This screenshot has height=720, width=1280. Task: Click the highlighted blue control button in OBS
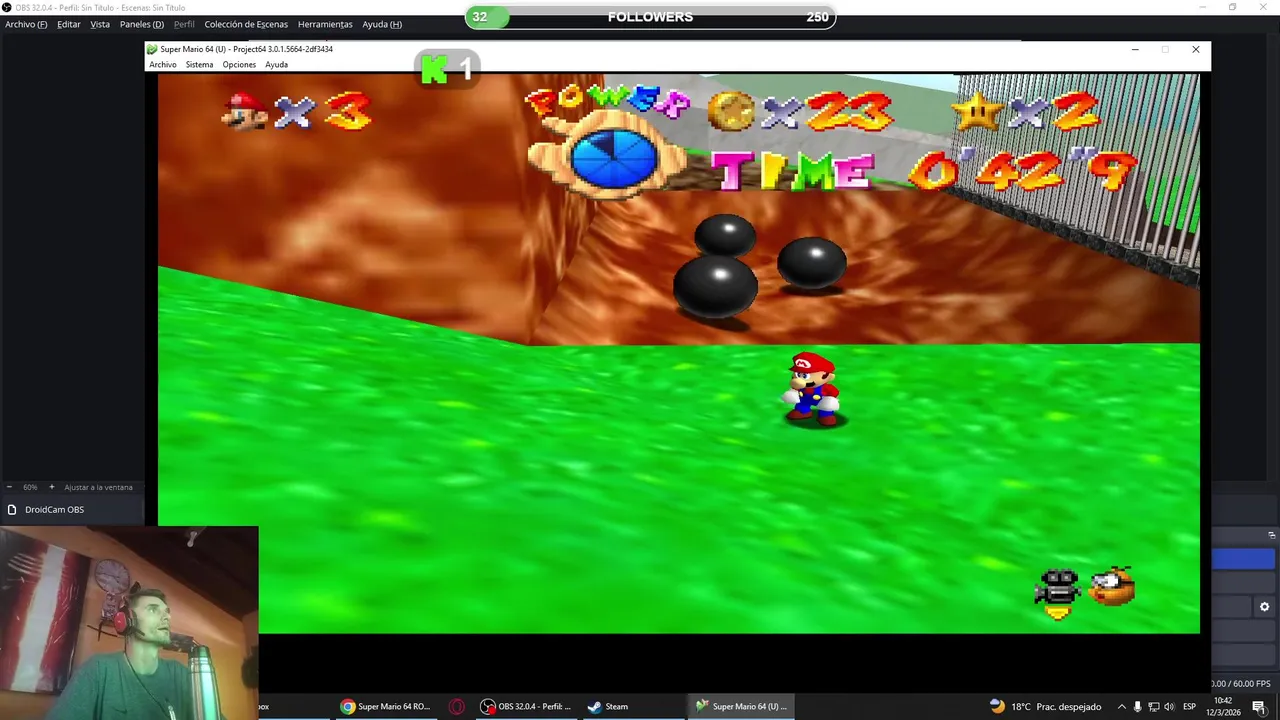tap(1243, 559)
